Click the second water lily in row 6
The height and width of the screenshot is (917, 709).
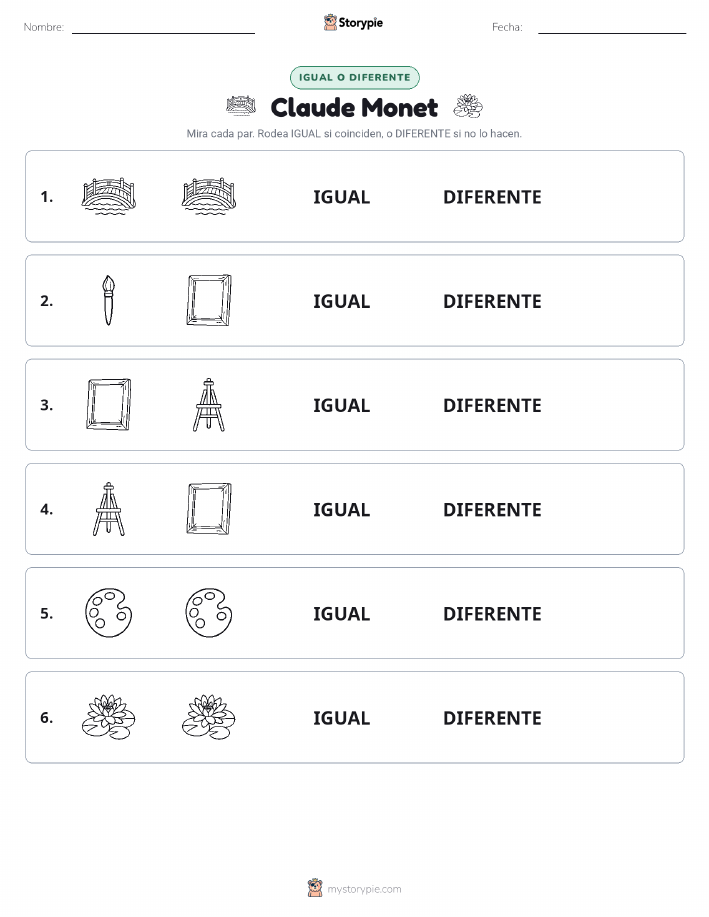pyautogui.click(x=209, y=717)
